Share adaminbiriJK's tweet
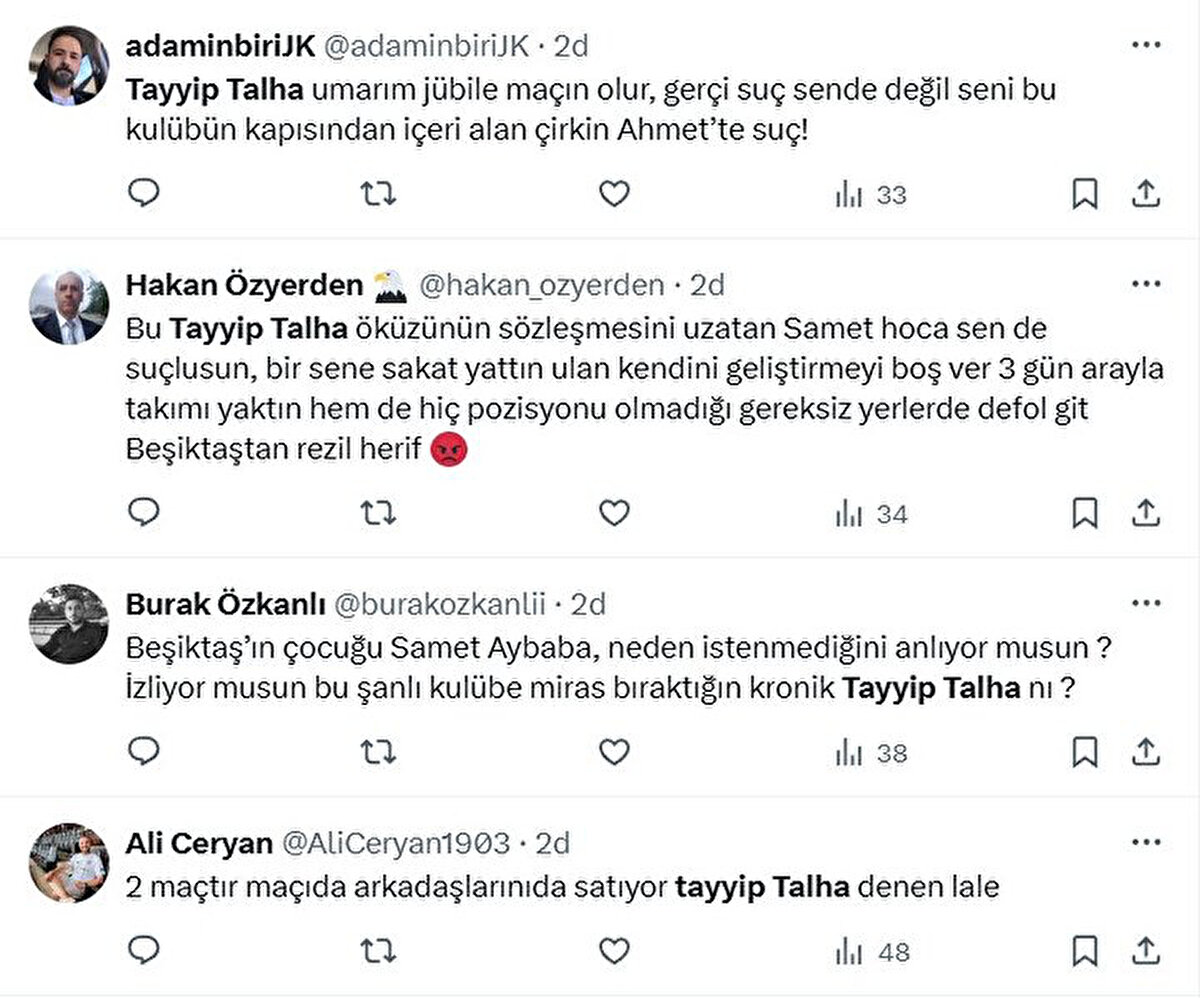Image resolution: width=1200 pixels, height=998 pixels. click(1145, 194)
